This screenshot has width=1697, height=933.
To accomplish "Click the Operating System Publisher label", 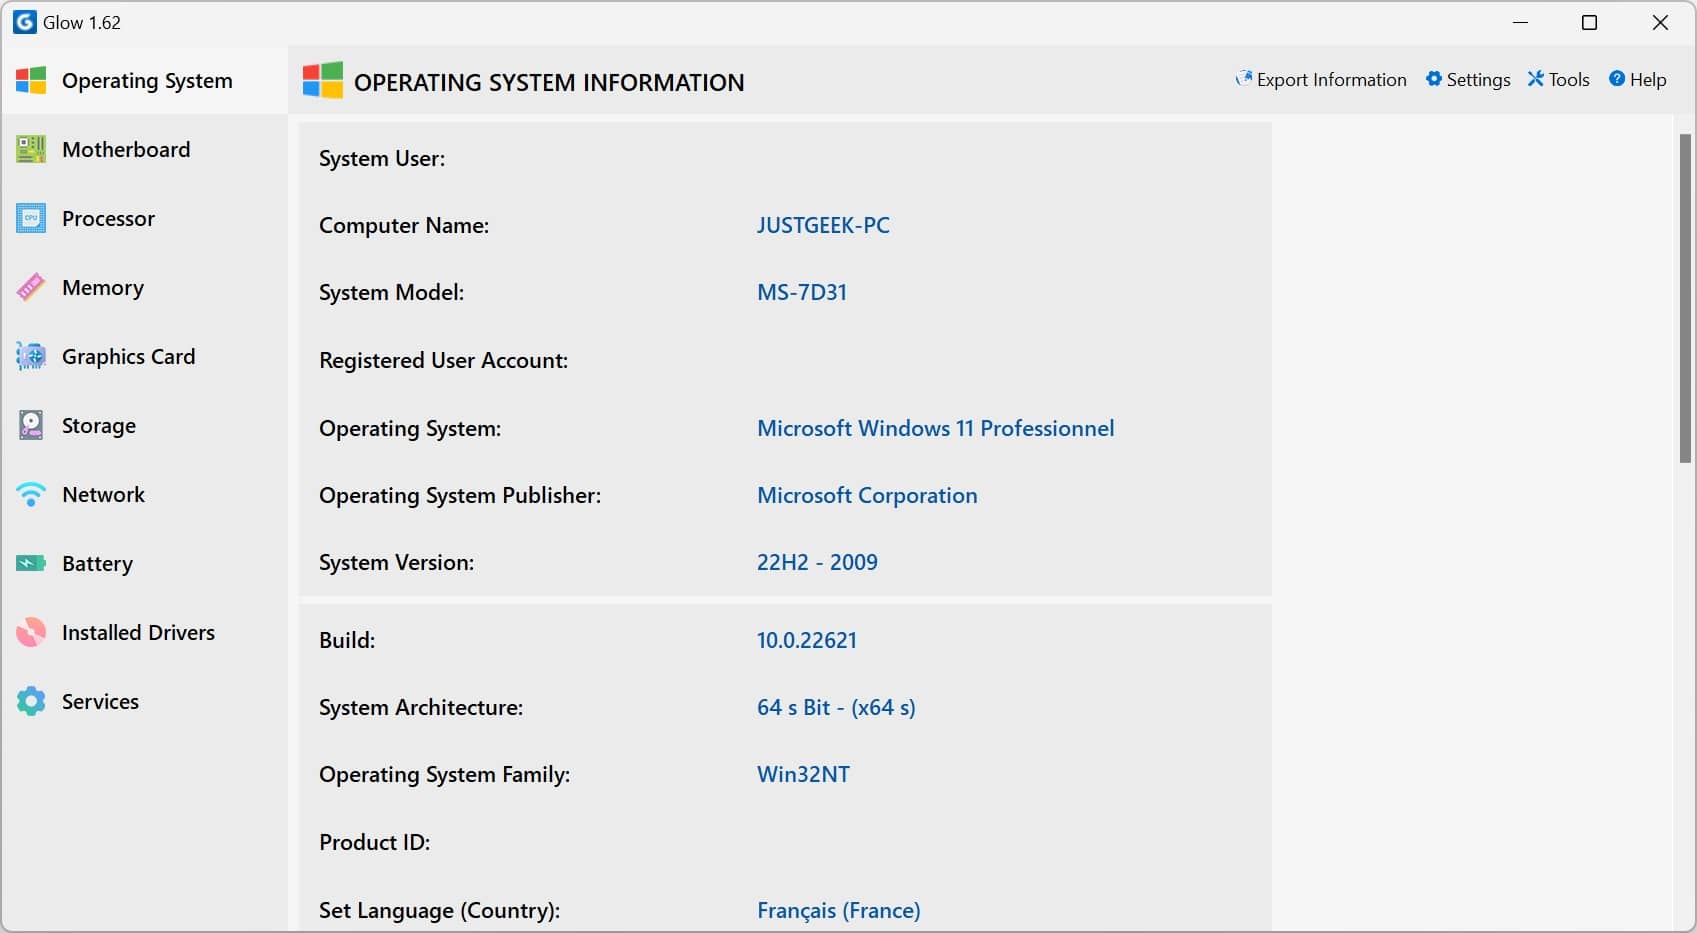I will tap(460, 495).
